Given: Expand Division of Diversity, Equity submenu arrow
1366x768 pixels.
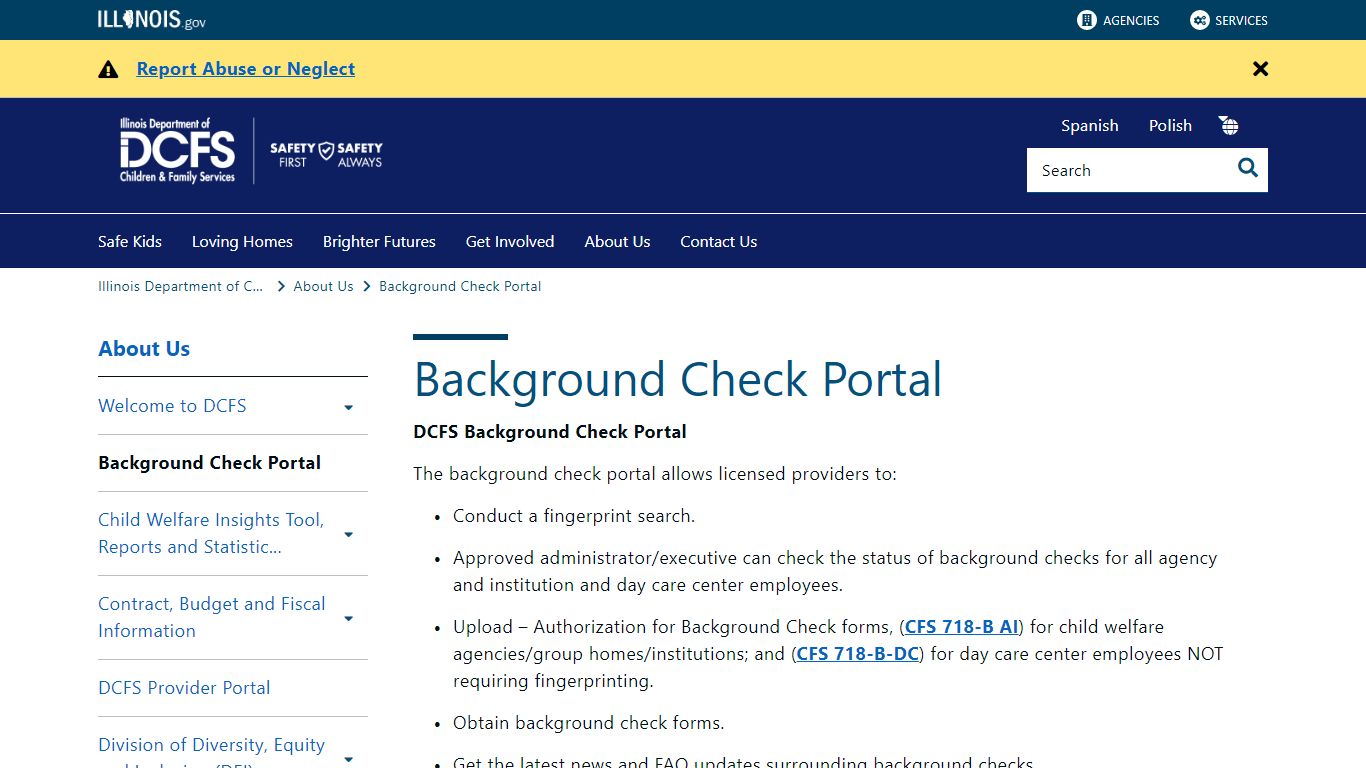Looking at the screenshot, I should (348, 759).
